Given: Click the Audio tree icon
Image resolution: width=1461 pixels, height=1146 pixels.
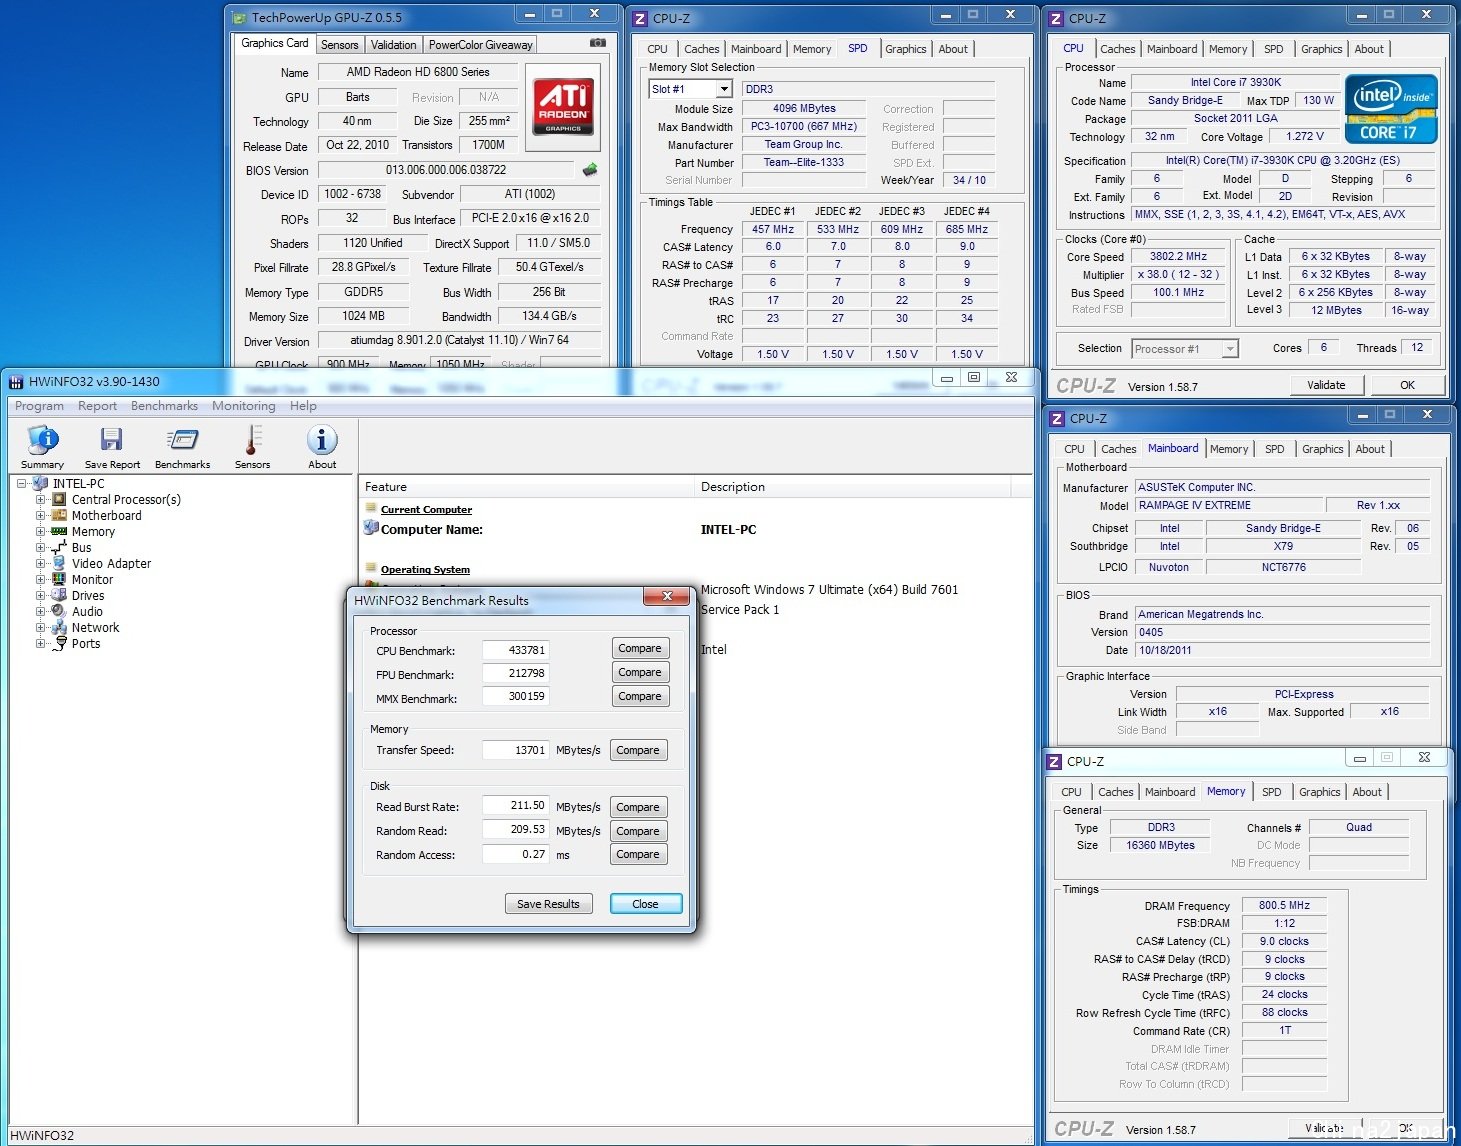Looking at the screenshot, I should (x=59, y=611).
